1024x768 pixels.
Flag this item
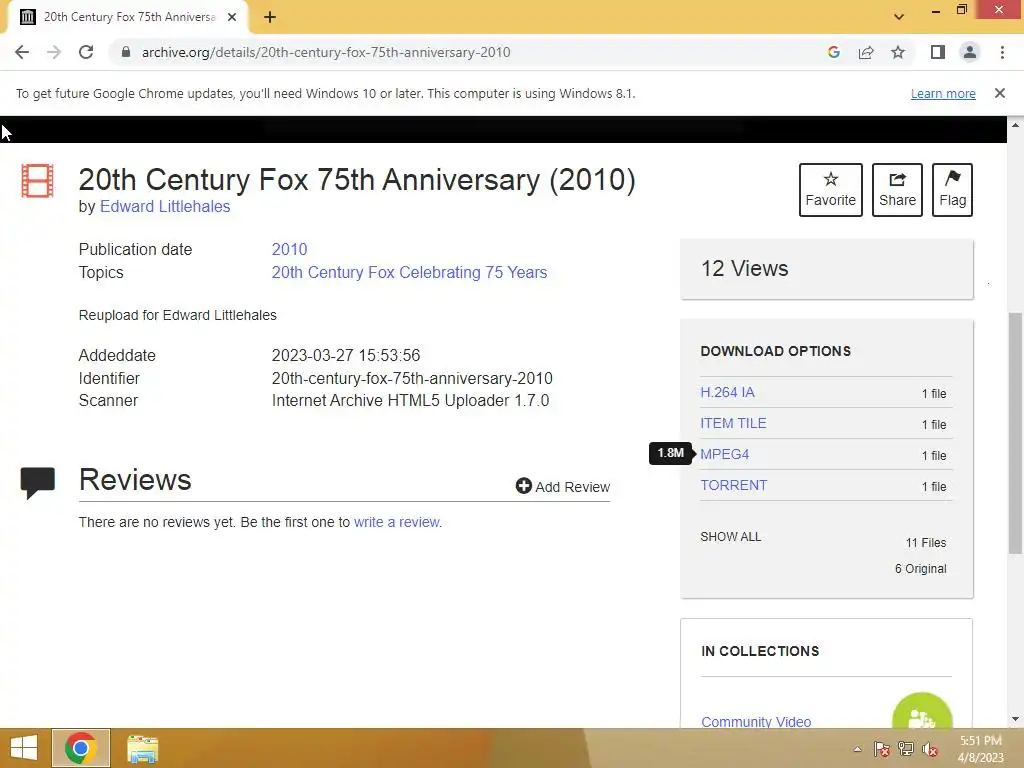click(x=953, y=190)
